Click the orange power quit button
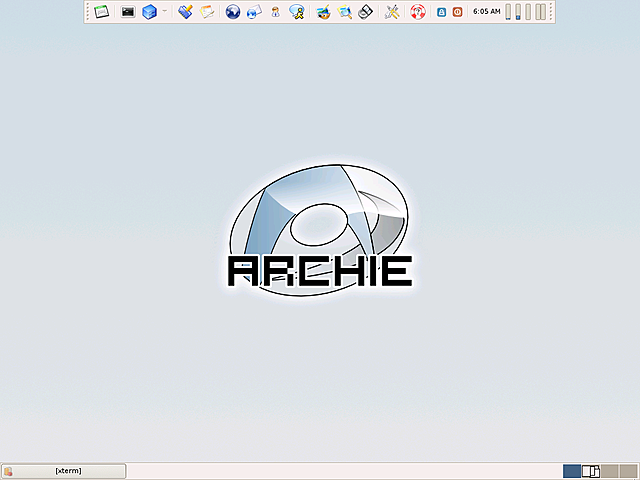 pos(458,12)
